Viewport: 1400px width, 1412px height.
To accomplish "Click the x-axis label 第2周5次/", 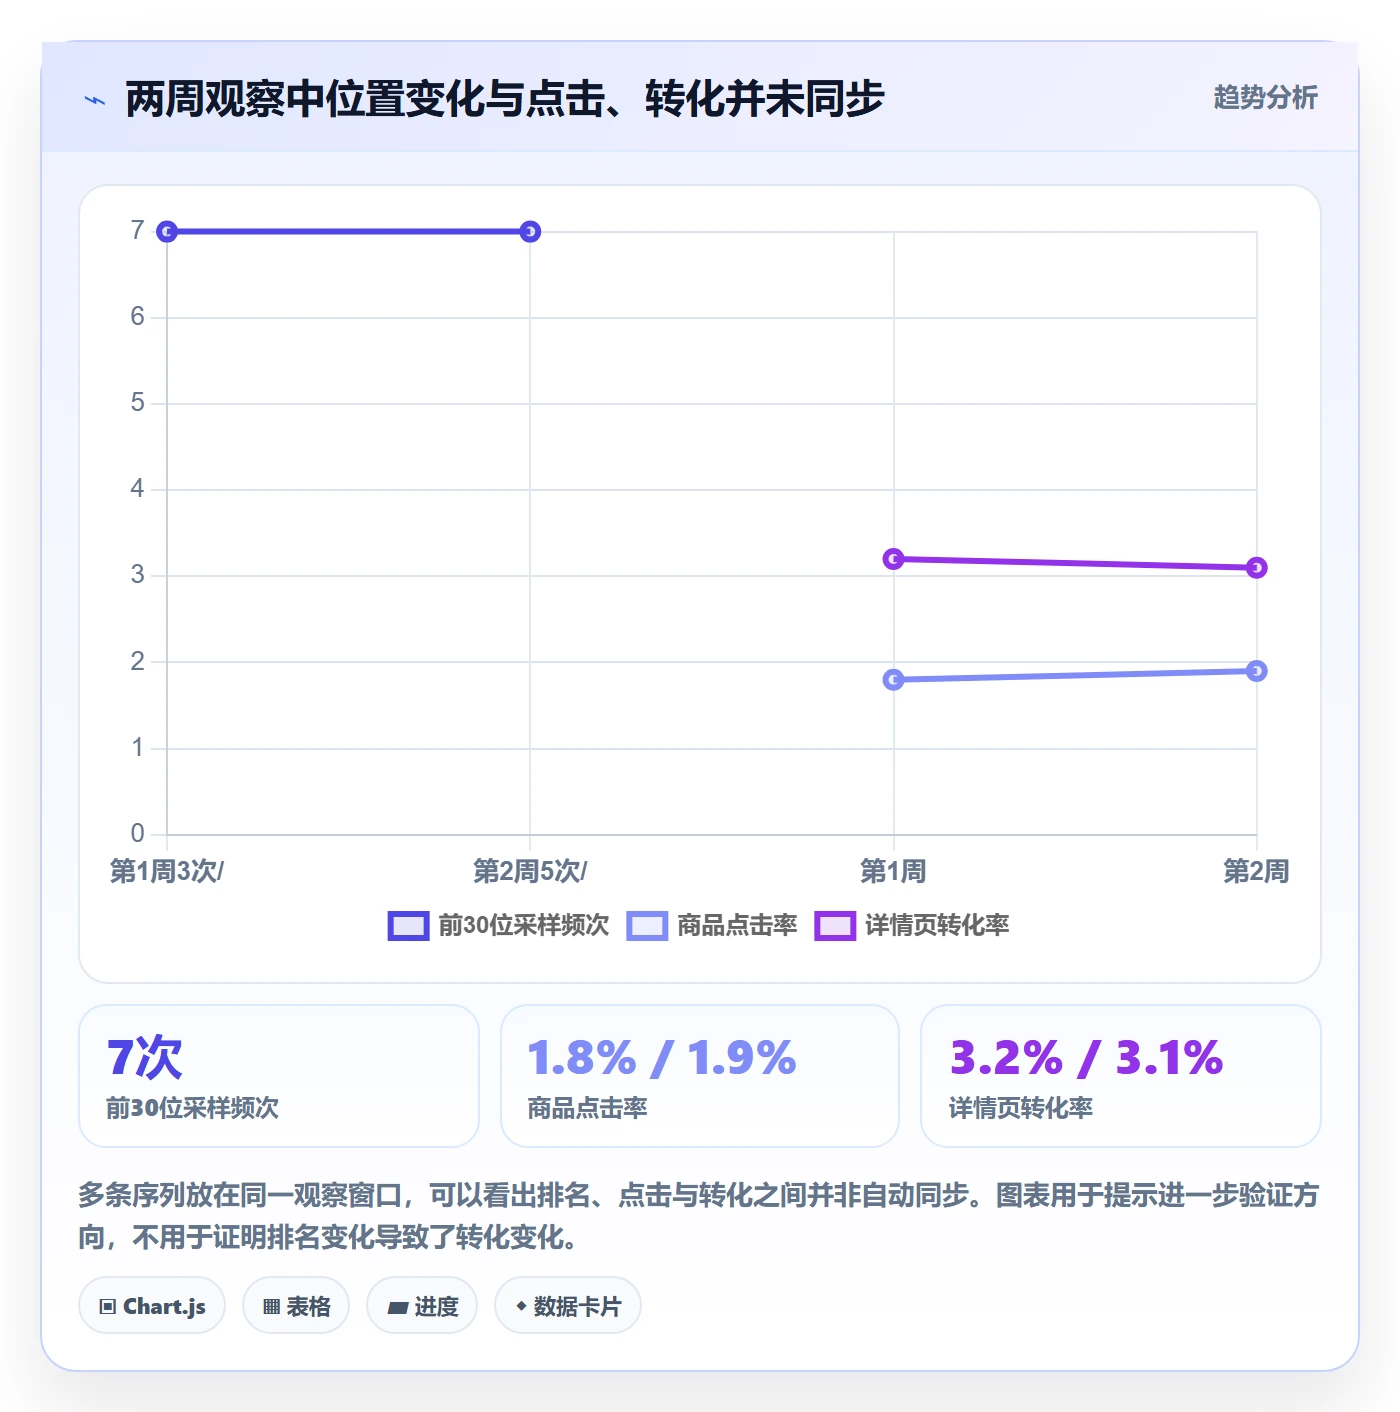I will (x=530, y=871).
